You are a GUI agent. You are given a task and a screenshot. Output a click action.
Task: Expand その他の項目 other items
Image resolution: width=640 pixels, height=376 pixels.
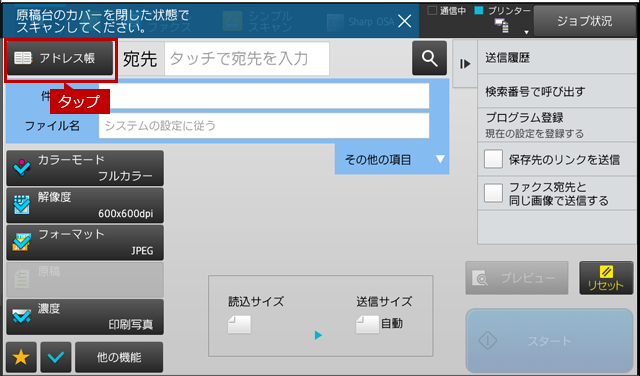(x=392, y=159)
